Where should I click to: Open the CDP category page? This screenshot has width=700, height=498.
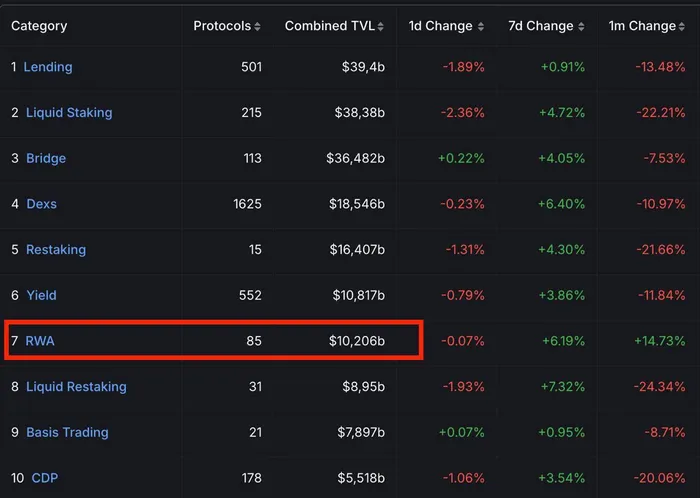point(45,478)
